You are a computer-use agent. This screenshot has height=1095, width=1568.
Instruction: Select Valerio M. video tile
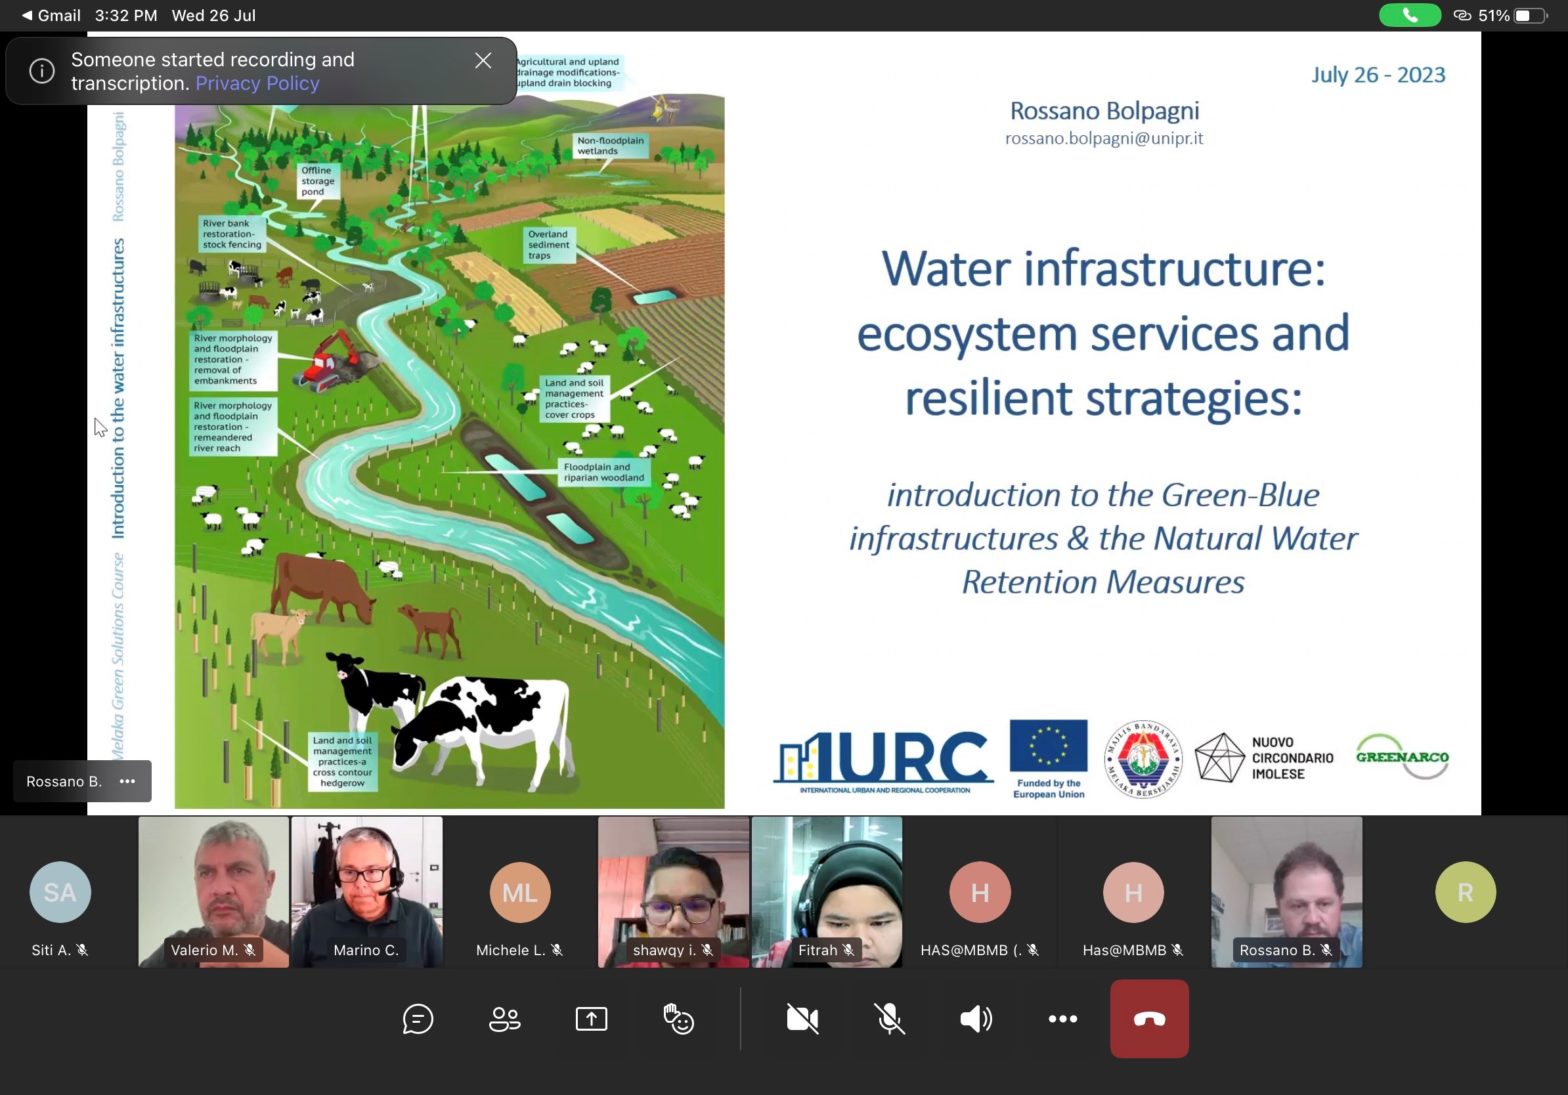point(214,890)
